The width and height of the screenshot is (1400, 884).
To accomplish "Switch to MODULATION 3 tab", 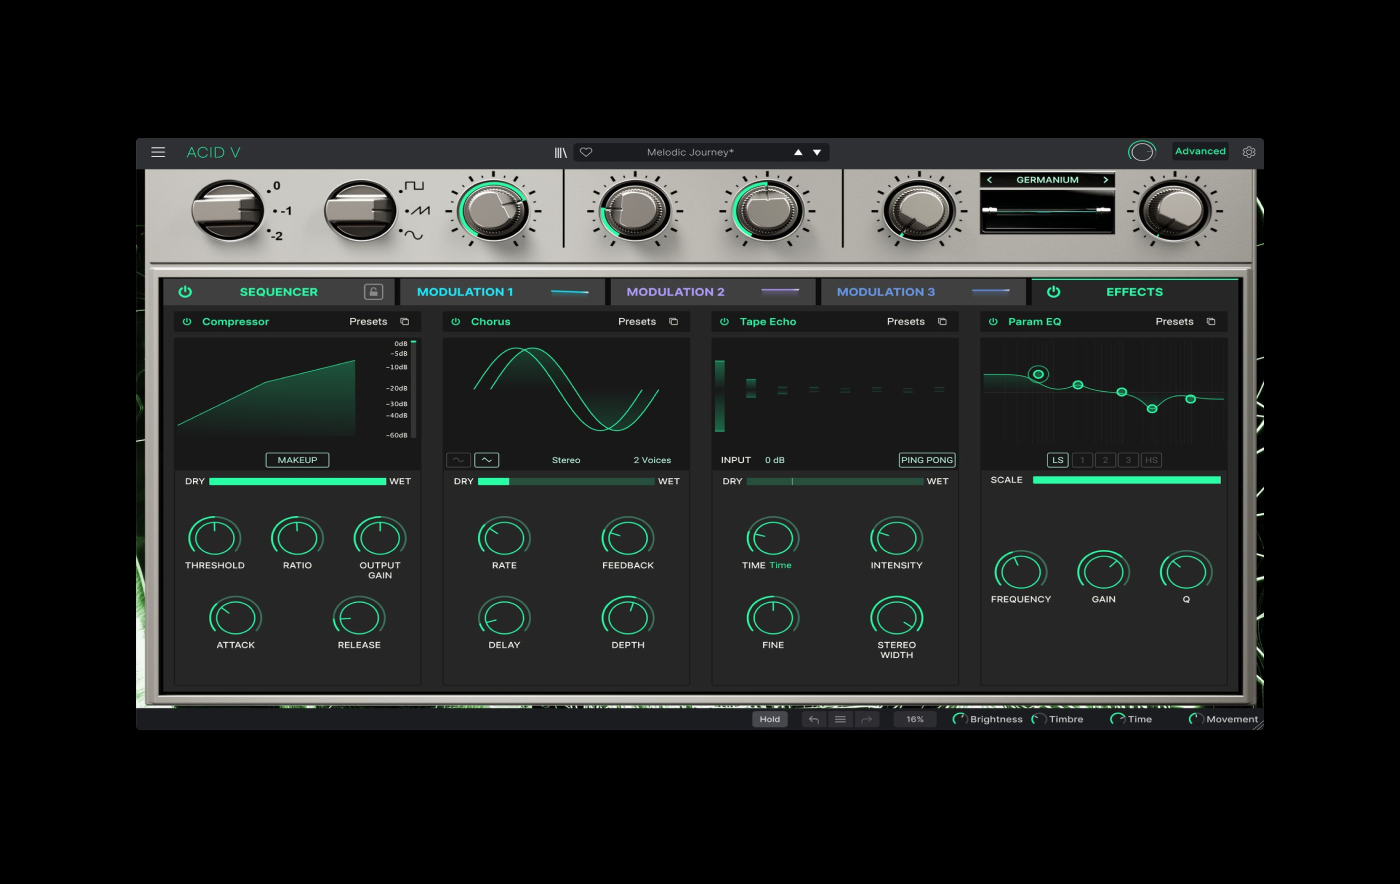I will coord(923,292).
